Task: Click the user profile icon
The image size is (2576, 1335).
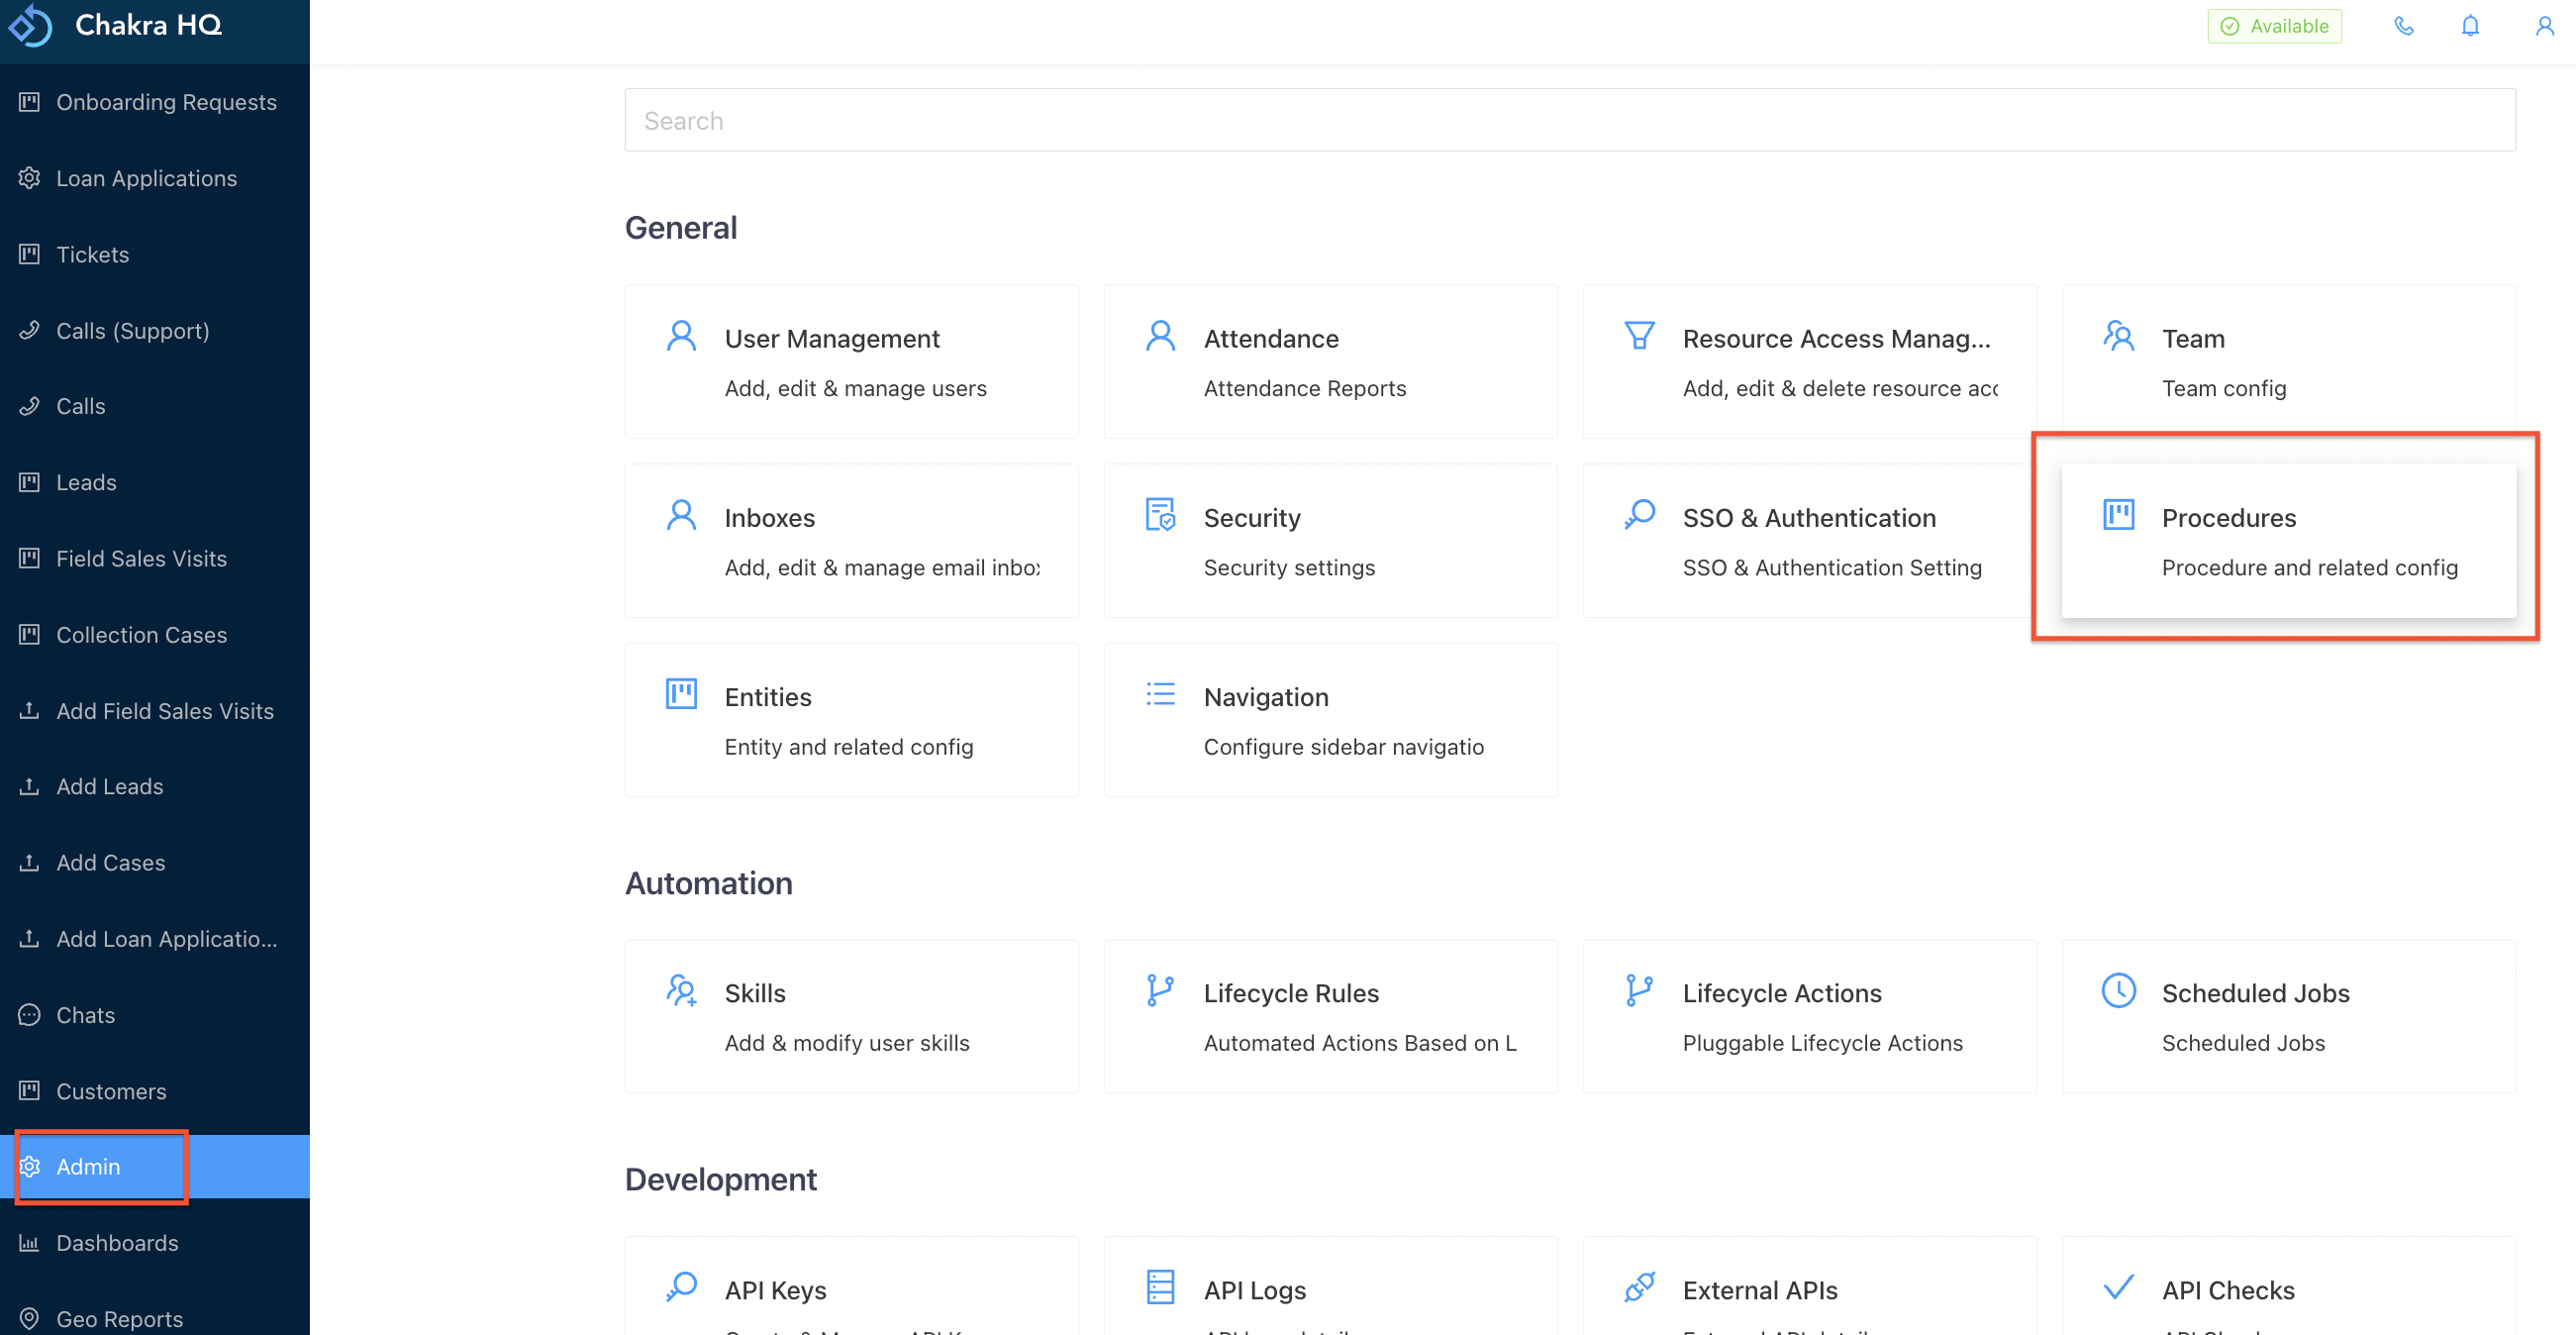Action: (2544, 26)
